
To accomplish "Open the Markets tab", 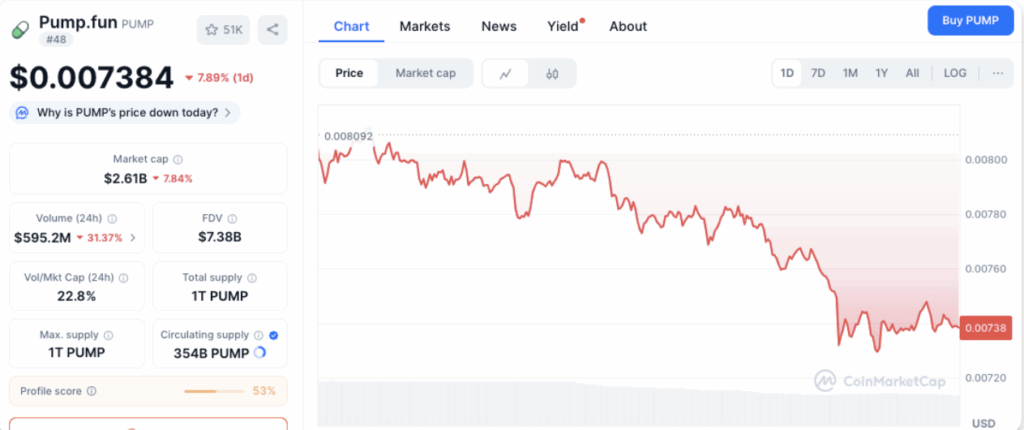I will (x=425, y=26).
